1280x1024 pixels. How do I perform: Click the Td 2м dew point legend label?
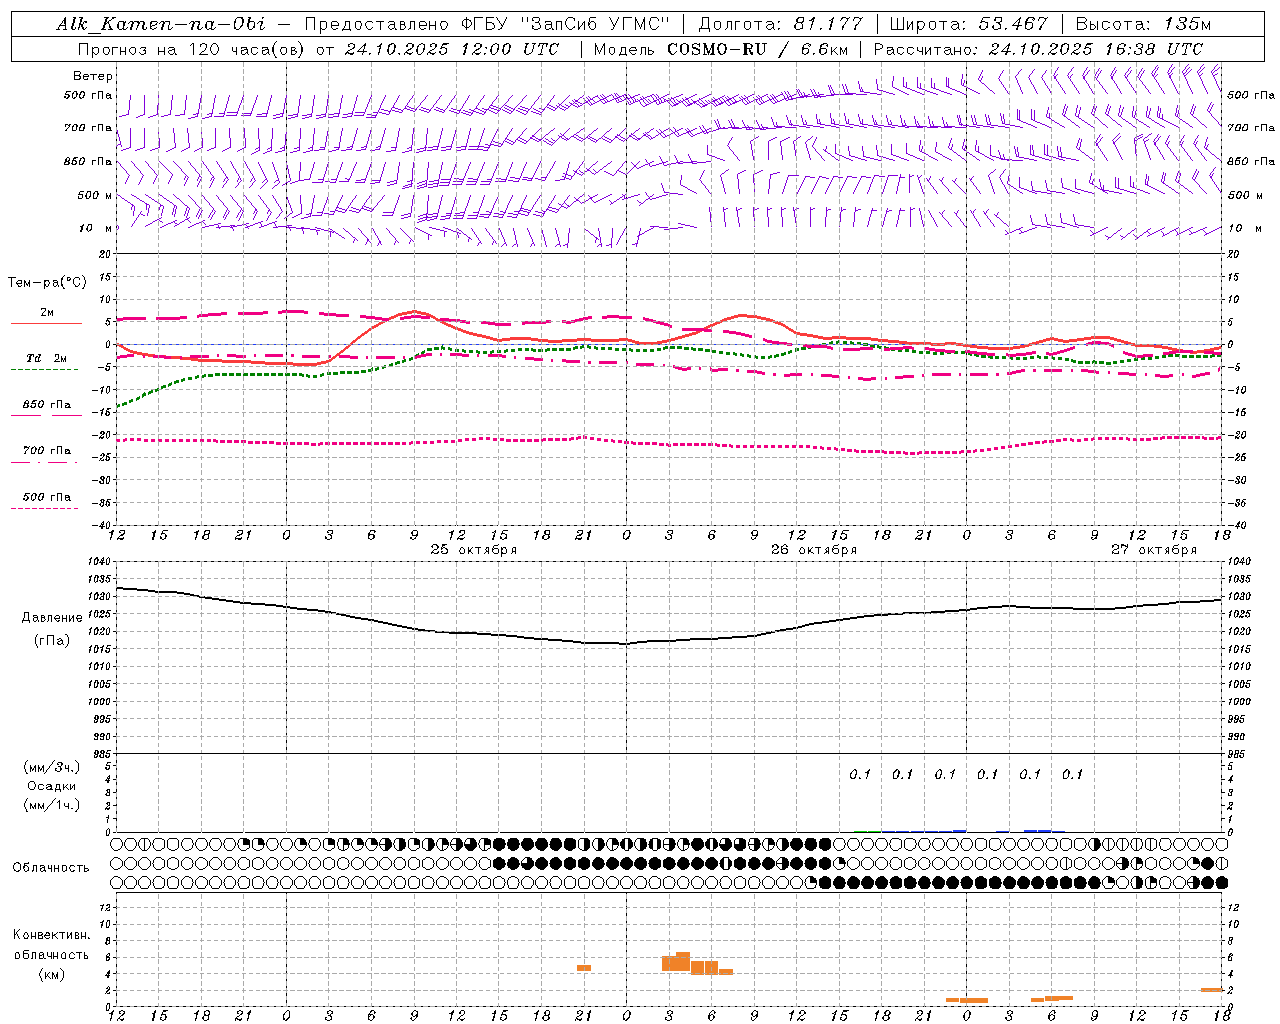tap(47, 358)
